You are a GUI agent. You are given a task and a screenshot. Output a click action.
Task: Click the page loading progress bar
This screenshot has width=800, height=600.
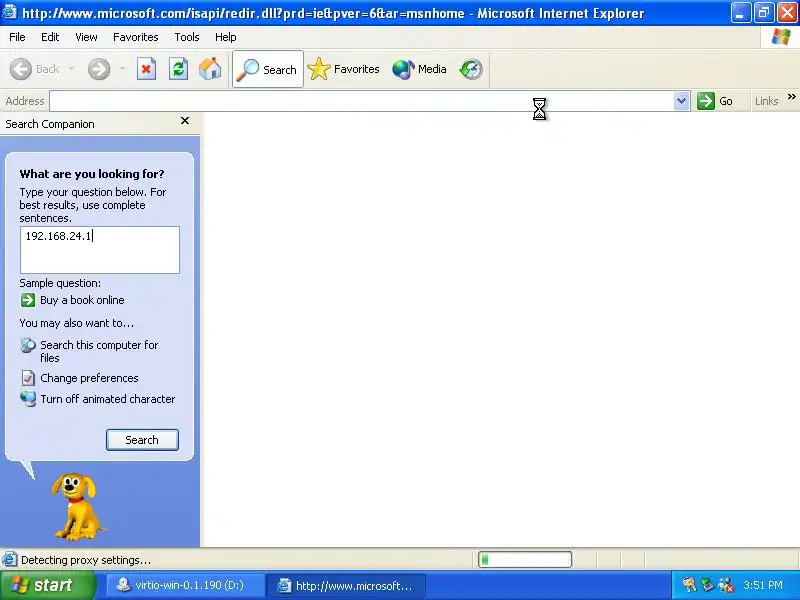click(x=525, y=560)
